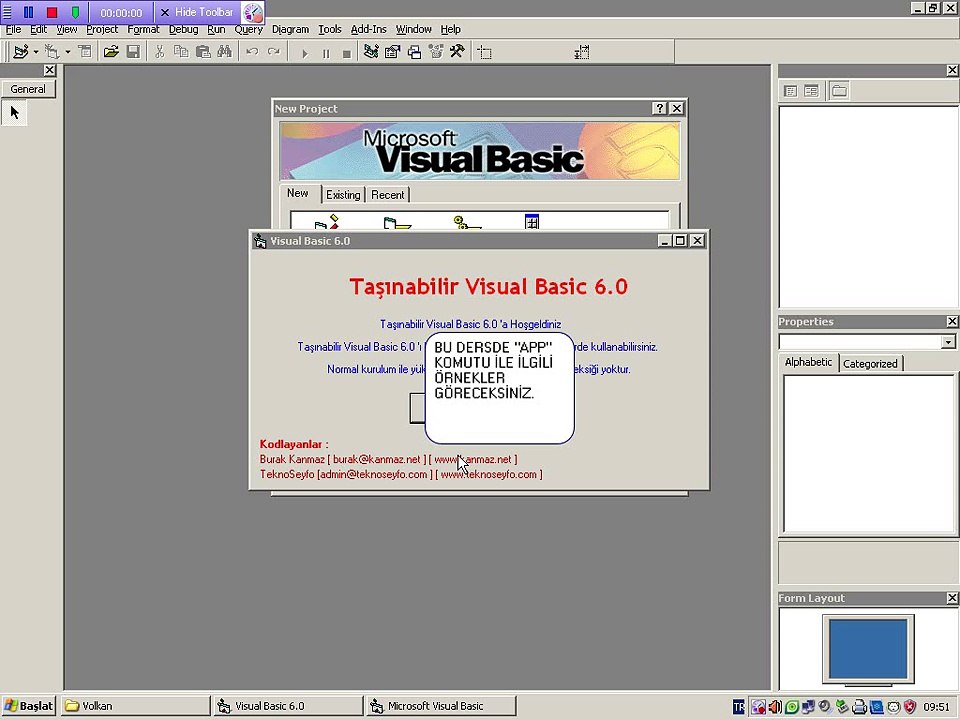Open the Run menu

click(x=216, y=29)
